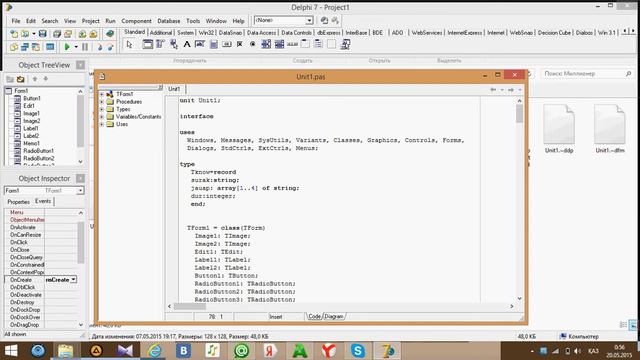Select the ComboBox component icon
Screen dimensions: 640x360
[279, 44]
